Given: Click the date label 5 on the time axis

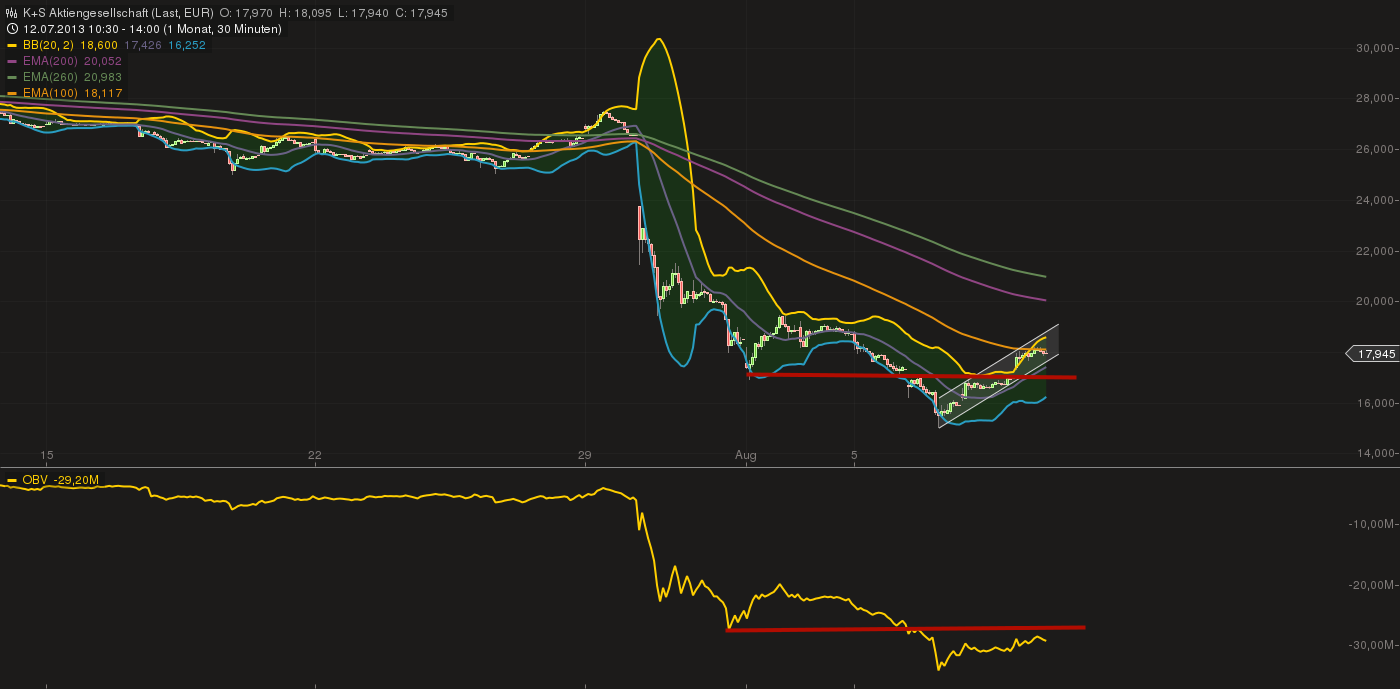Looking at the screenshot, I should (x=855, y=455).
